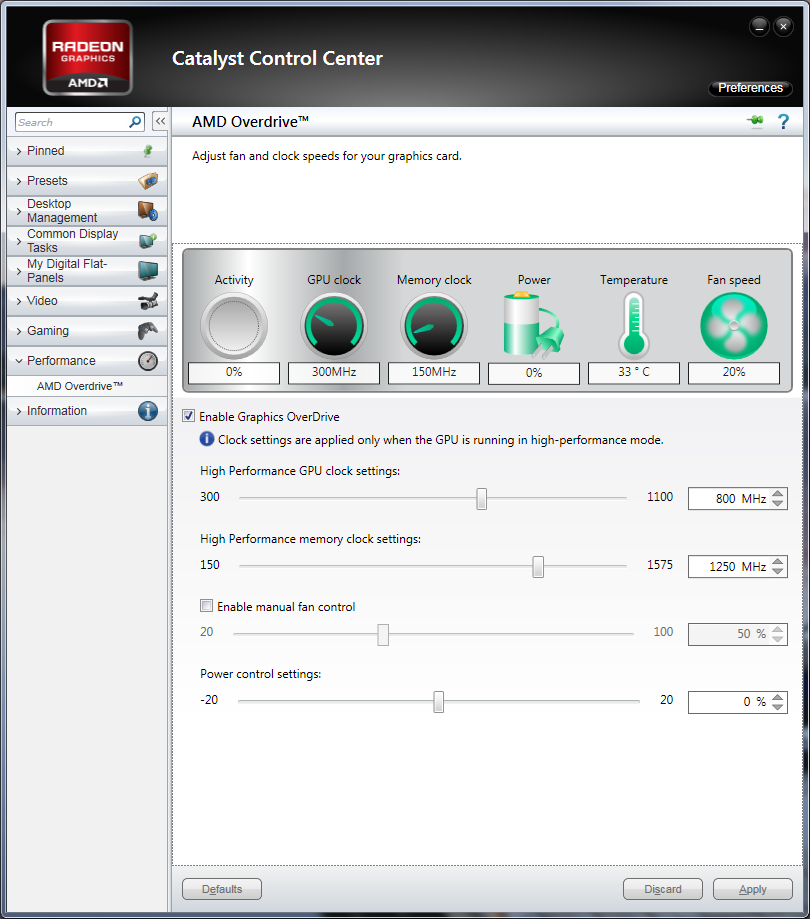Decrease GPU clock with the down stepper arrow
The image size is (810, 919).
coord(778,503)
